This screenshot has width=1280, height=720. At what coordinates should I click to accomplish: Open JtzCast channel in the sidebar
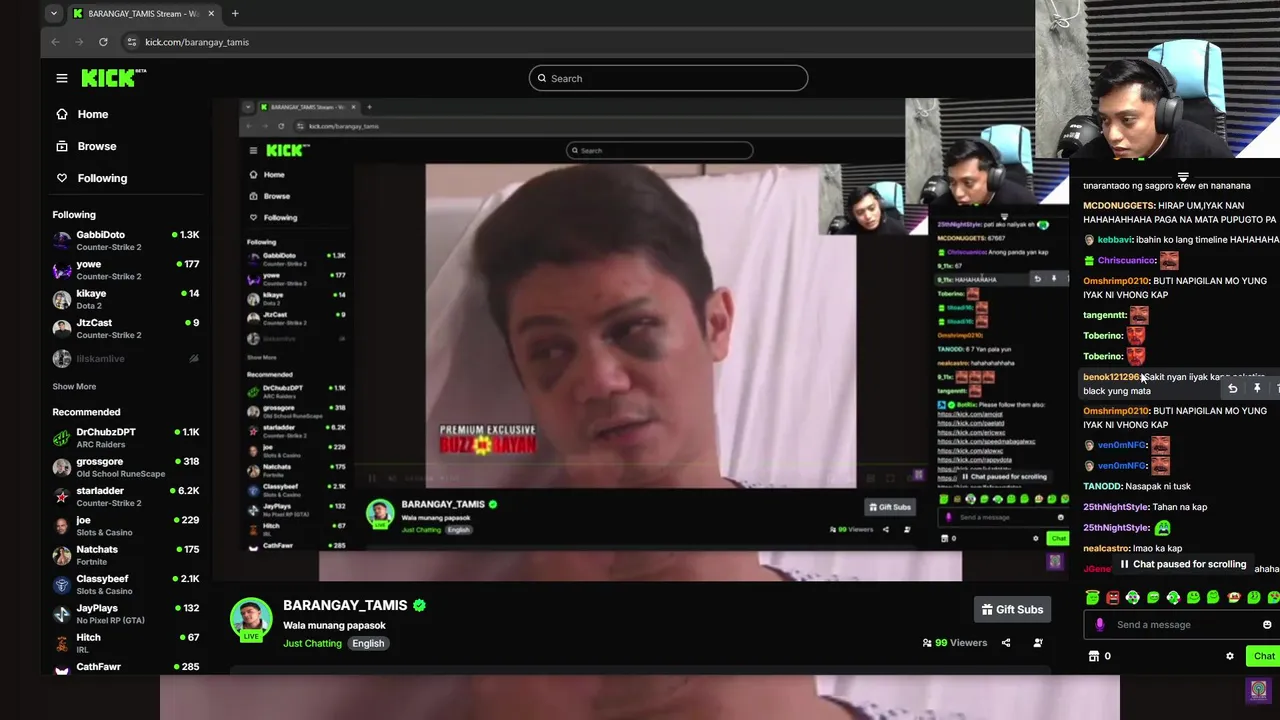126,328
